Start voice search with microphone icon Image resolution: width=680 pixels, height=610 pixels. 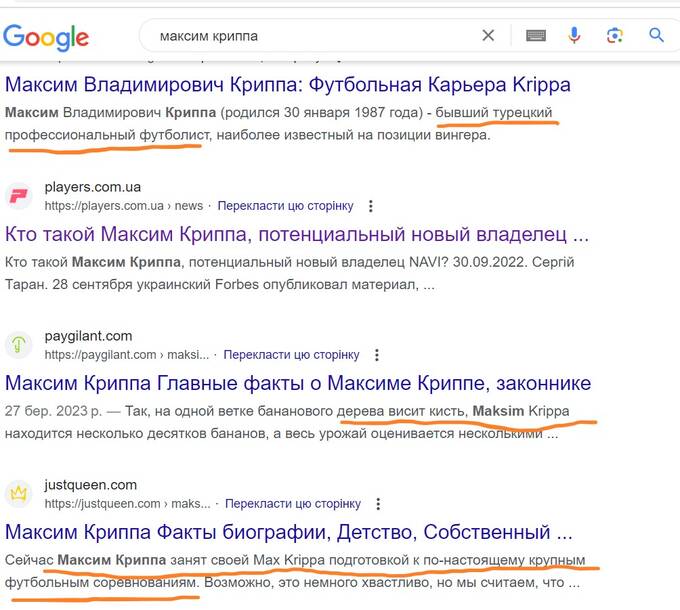575,36
